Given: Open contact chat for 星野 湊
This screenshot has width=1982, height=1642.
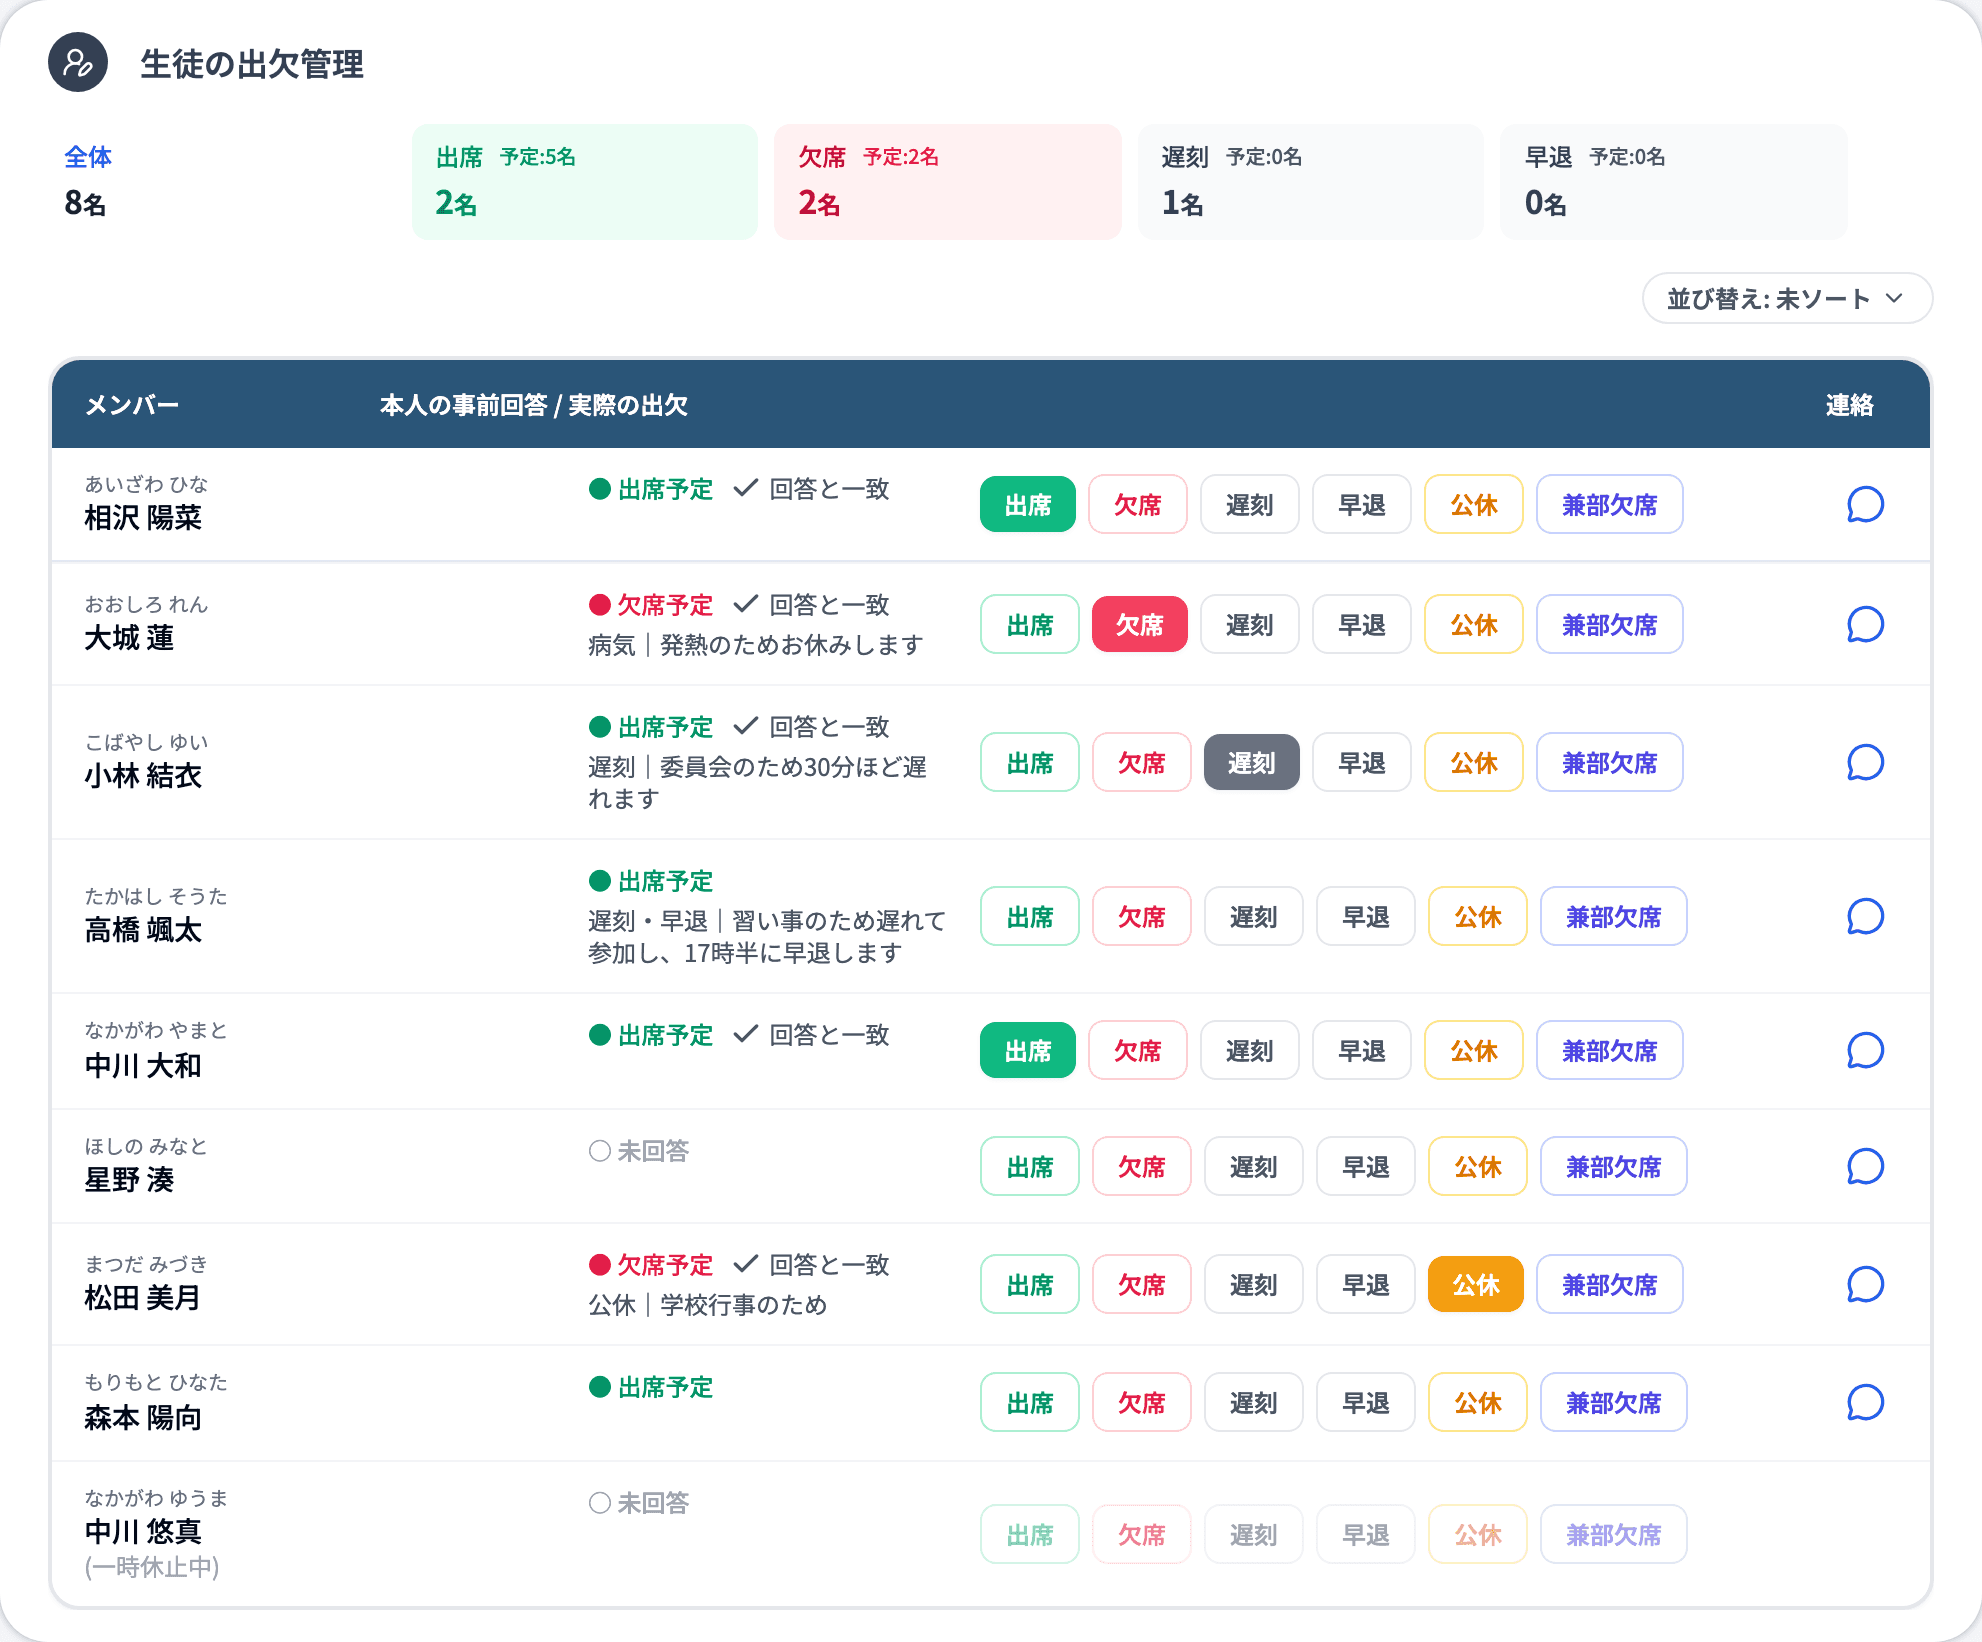Looking at the screenshot, I should pos(1865,1167).
